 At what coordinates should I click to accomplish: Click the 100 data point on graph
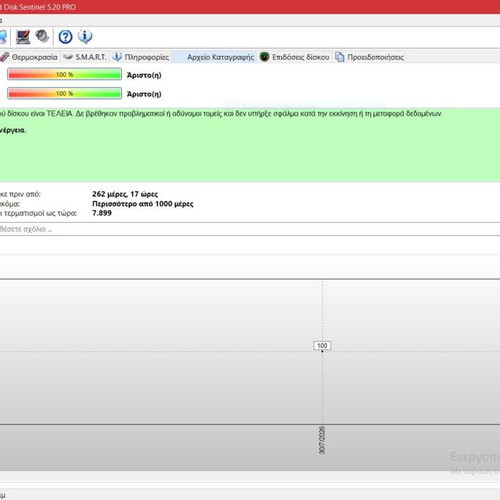[322, 346]
